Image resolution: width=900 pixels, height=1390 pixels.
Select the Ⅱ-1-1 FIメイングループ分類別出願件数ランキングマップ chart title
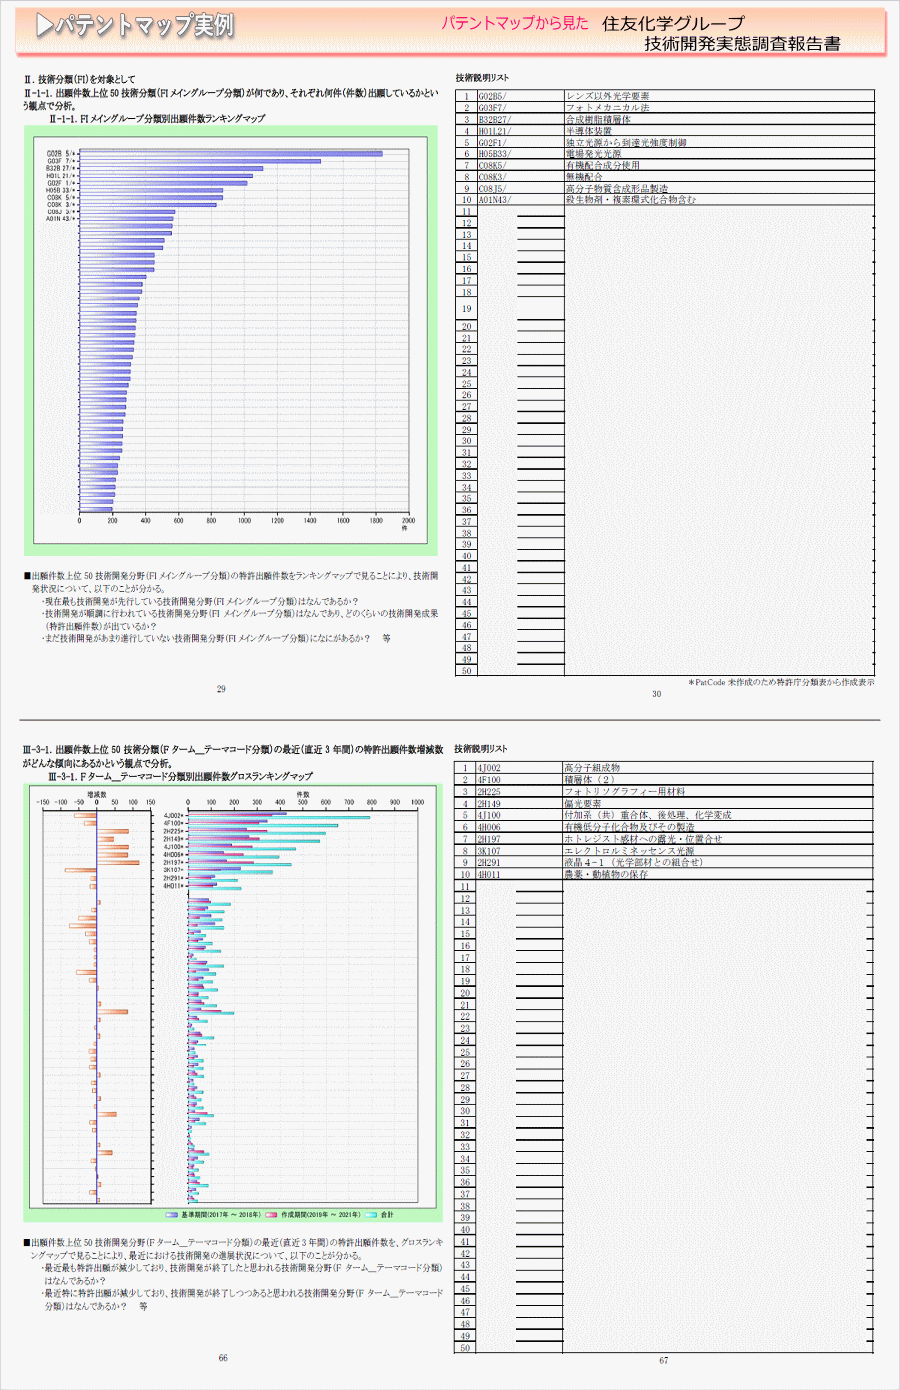pos(157,118)
